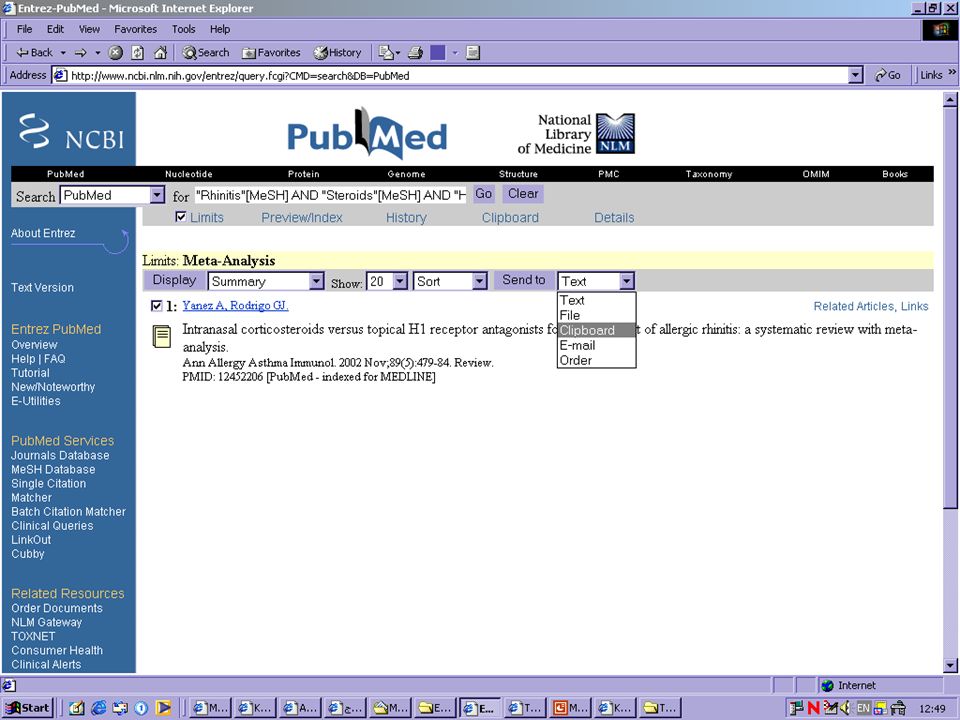This screenshot has width=960, height=720.
Task: Uncheck the checkbox for citation 1
Action: [x=157, y=306]
